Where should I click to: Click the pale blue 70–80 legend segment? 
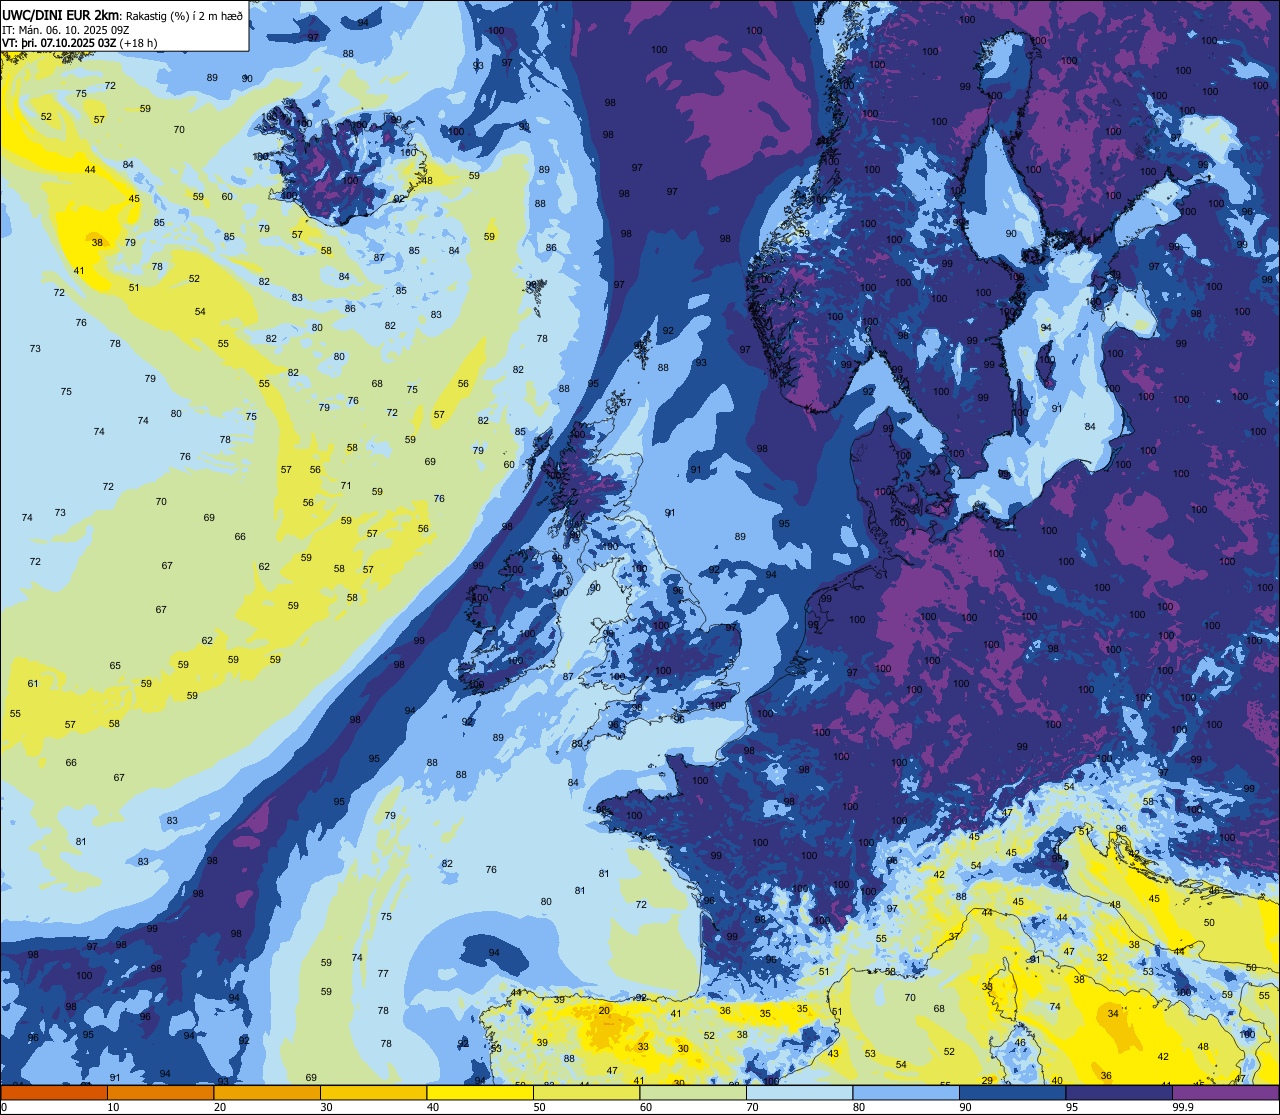(x=799, y=1092)
